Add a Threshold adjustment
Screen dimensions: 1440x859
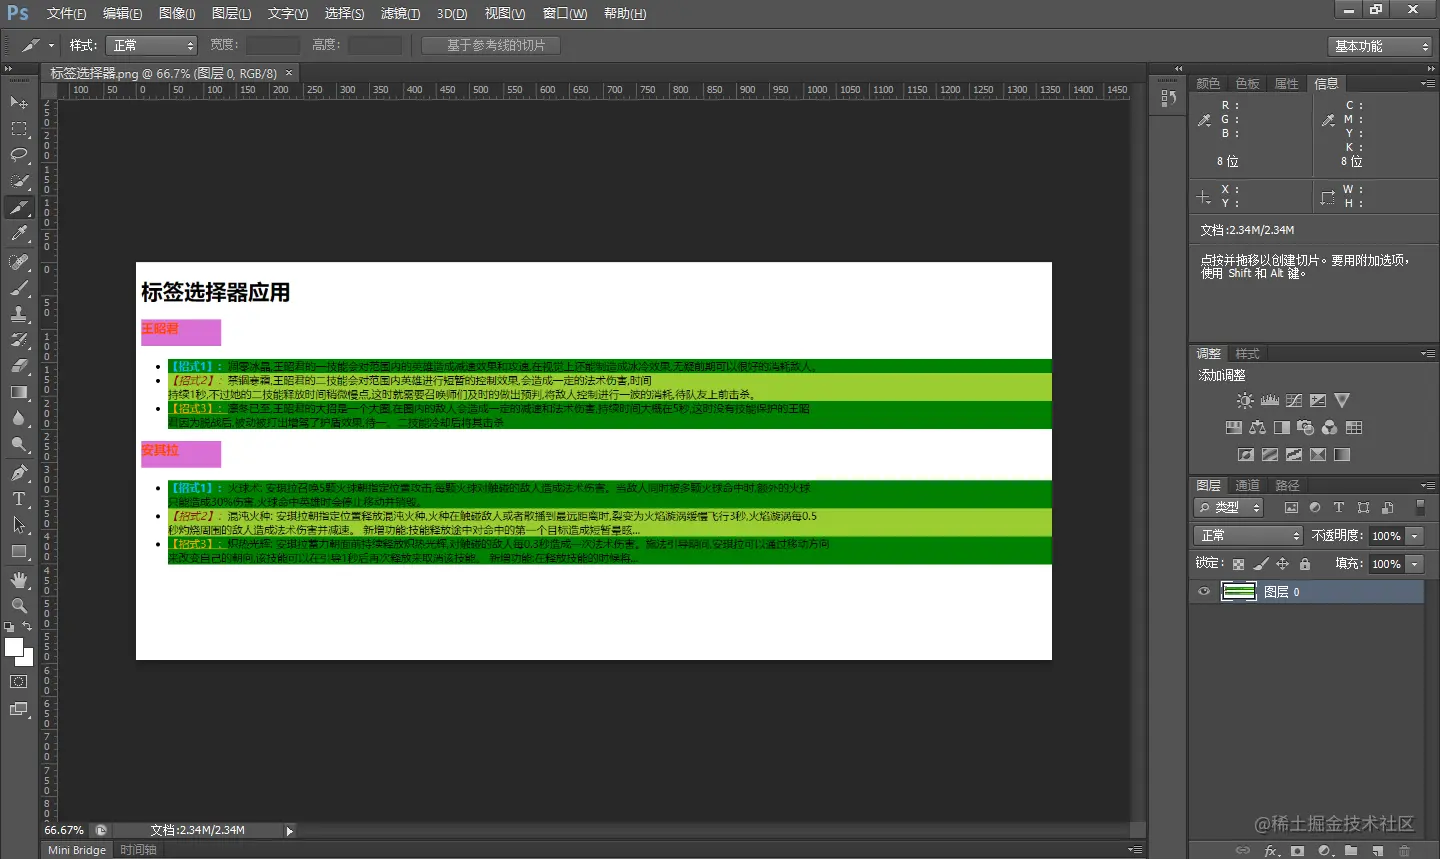click(x=1294, y=454)
